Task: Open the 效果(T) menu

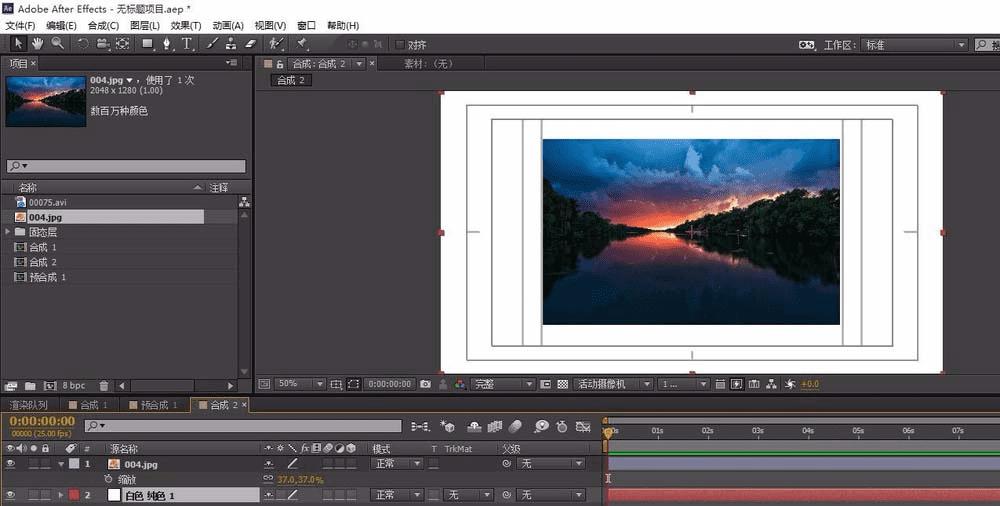Action: click(186, 25)
